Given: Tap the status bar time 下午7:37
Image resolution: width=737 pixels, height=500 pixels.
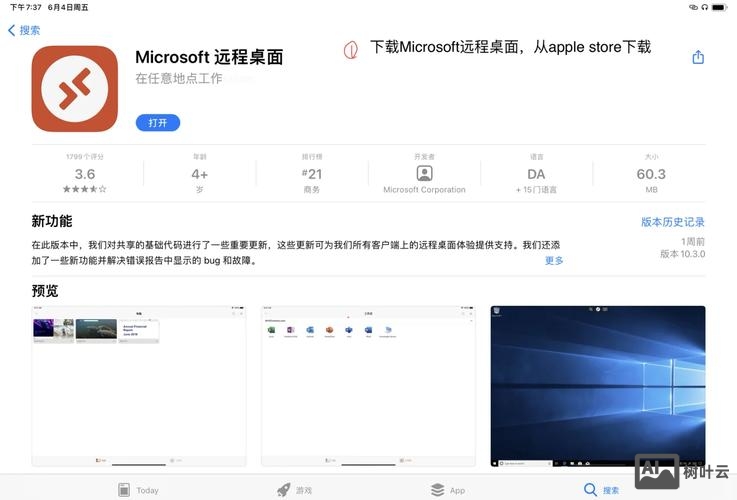Looking at the screenshot, I should (x=26, y=7).
